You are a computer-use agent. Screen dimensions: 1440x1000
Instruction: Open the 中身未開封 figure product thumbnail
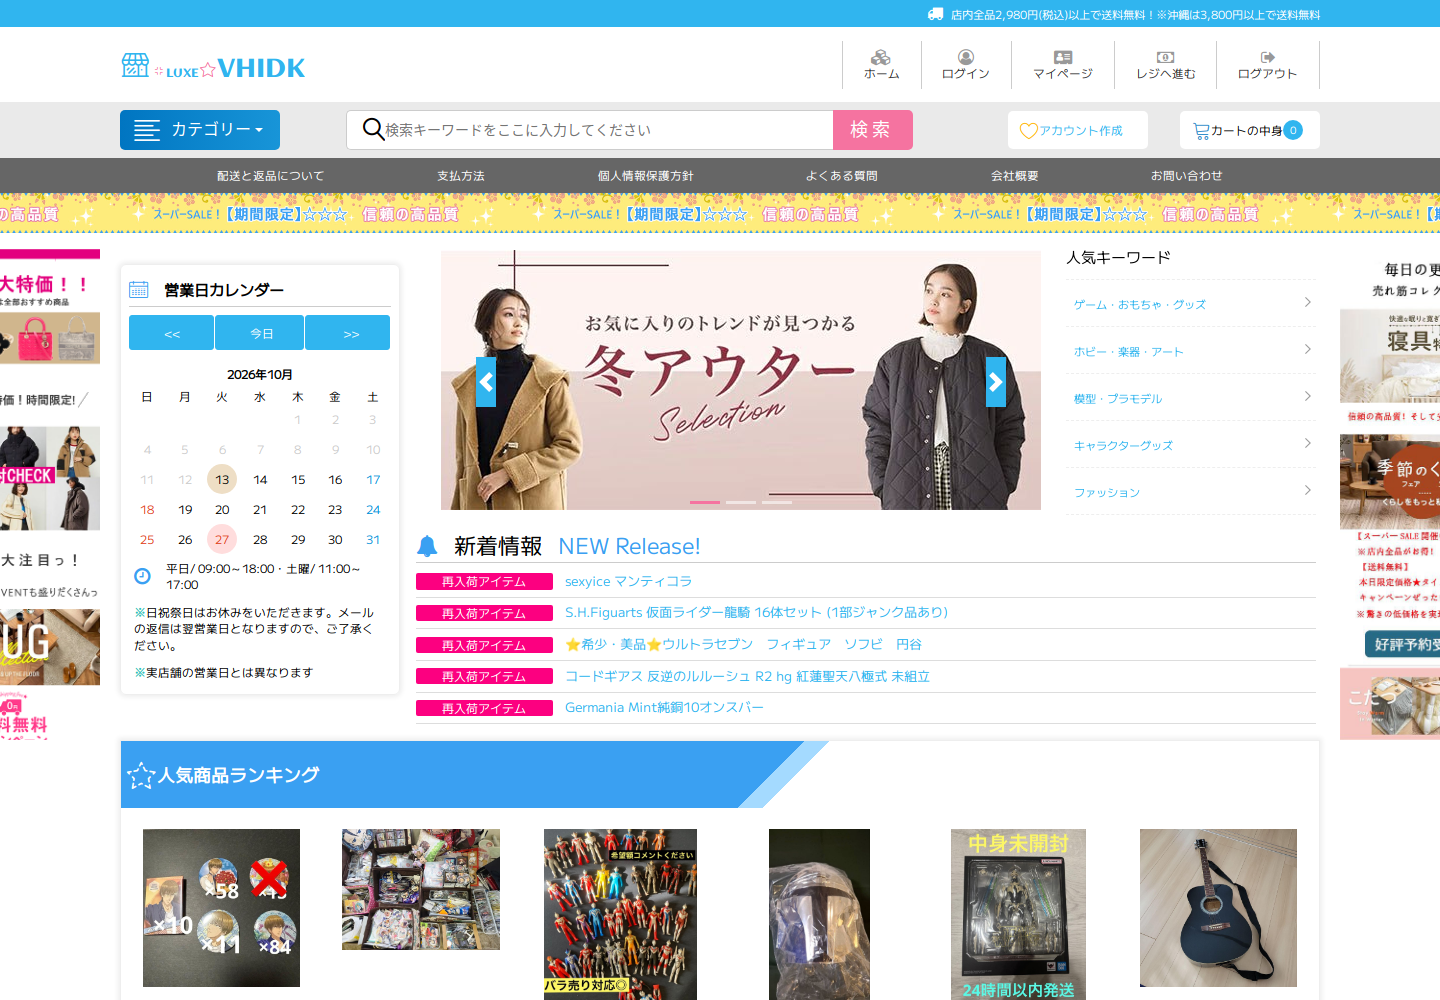1018,914
